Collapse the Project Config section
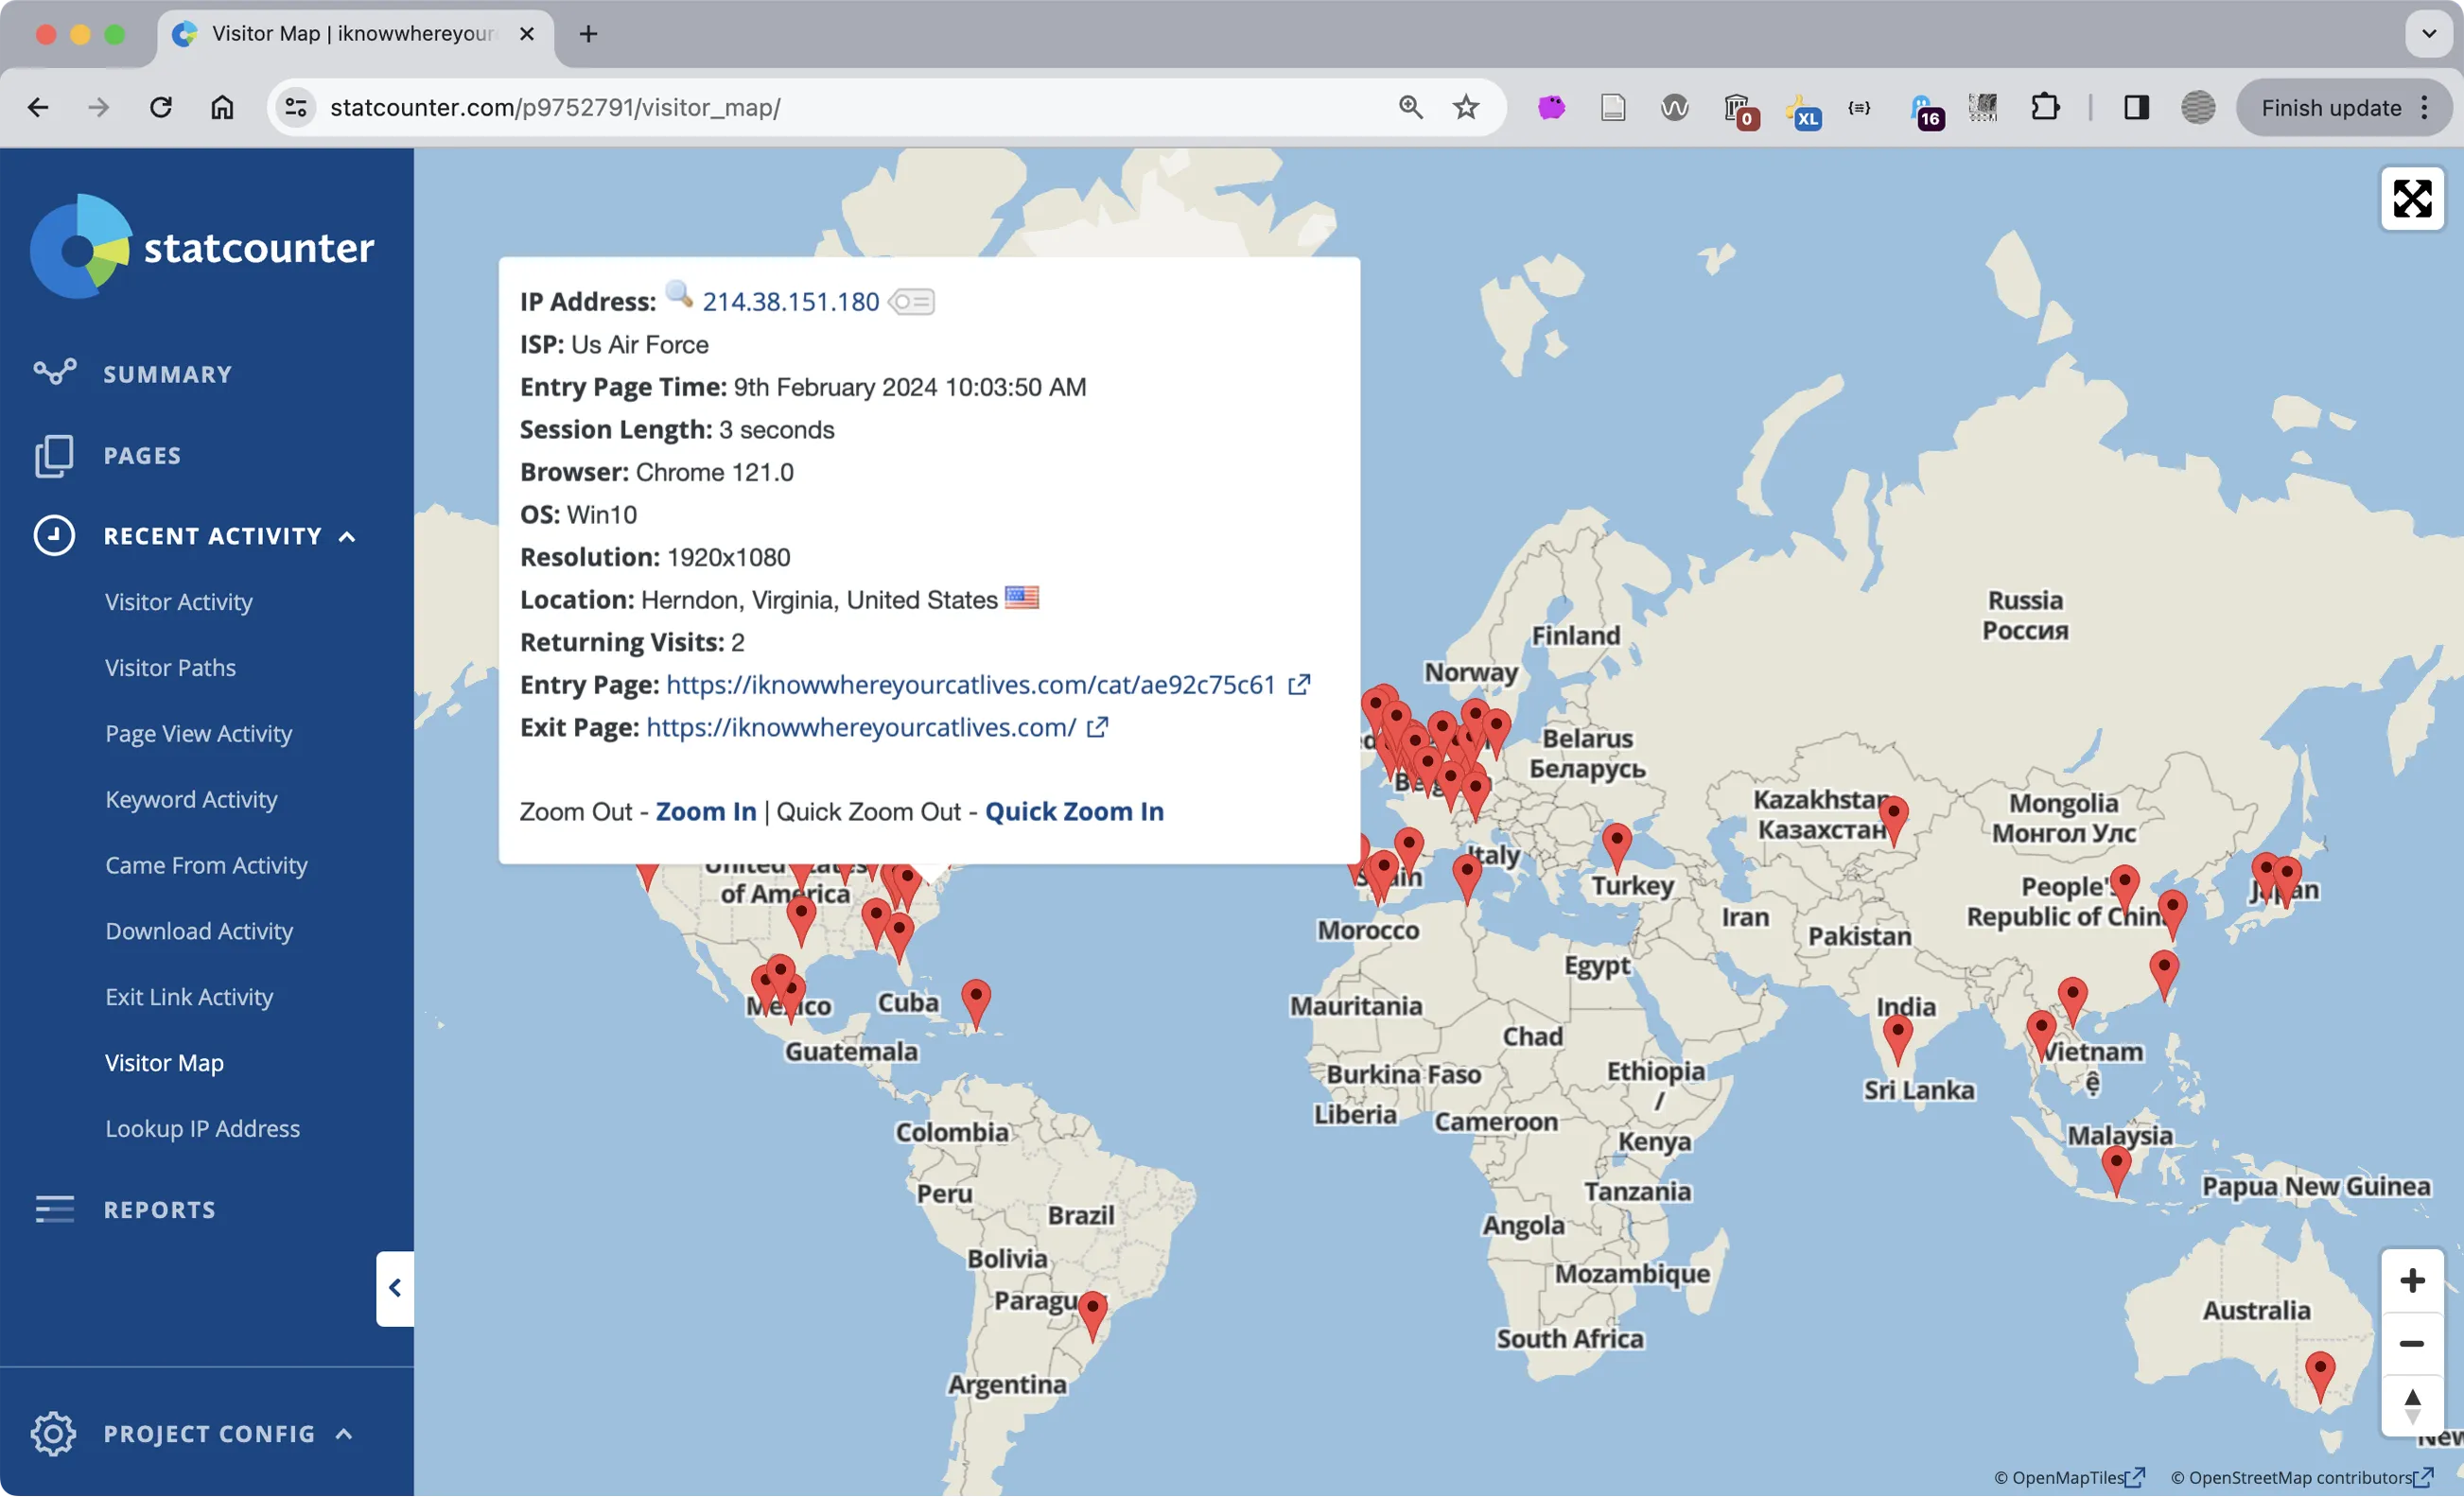Viewport: 2464px width, 1497px height. click(x=344, y=1434)
